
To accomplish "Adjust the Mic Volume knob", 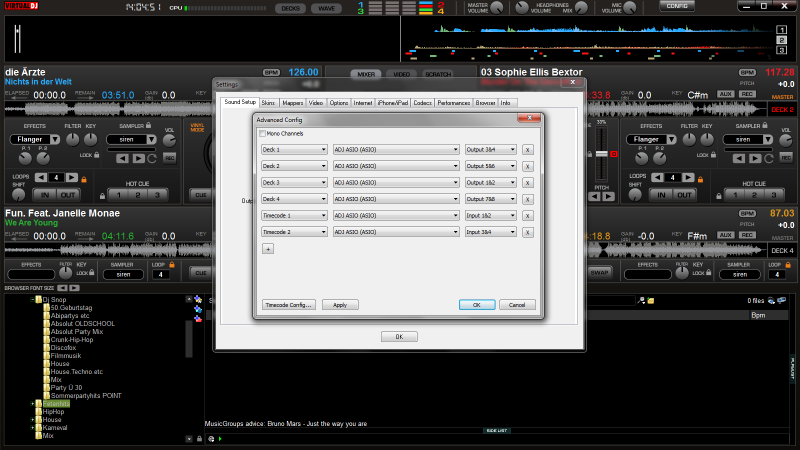I will (630, 7).
